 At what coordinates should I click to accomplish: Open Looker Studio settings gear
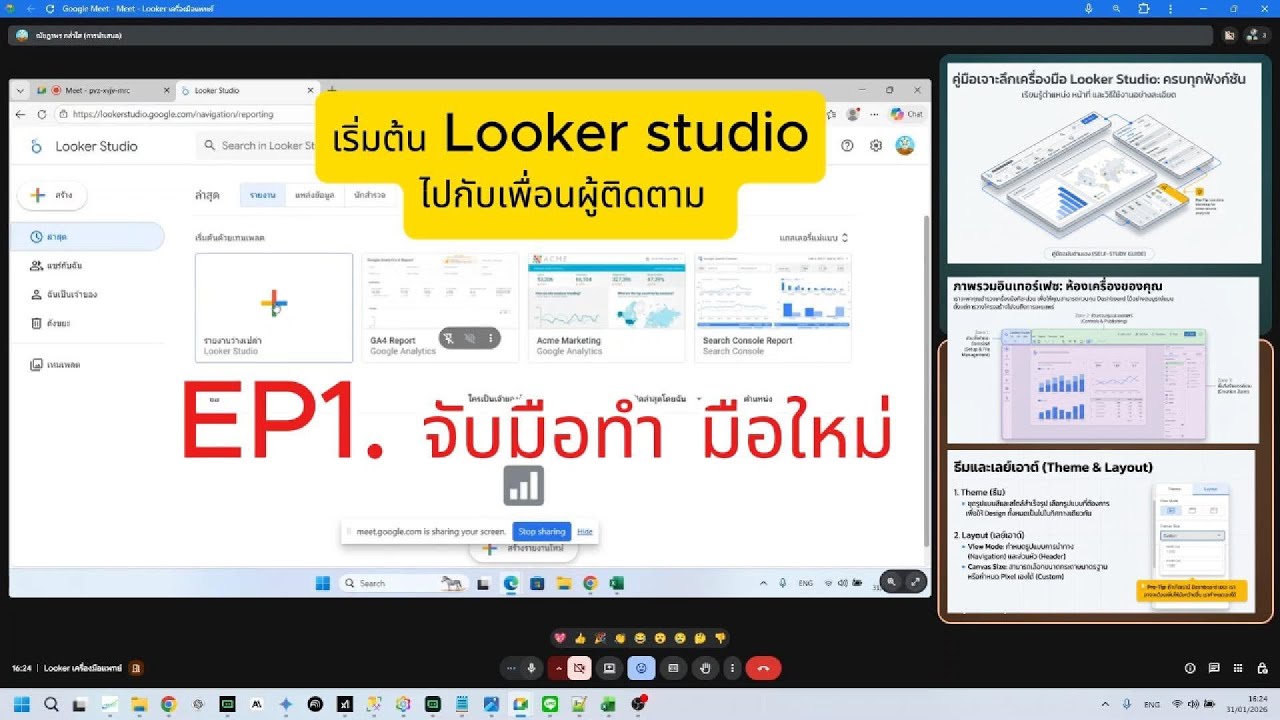[x=876, y=146]
